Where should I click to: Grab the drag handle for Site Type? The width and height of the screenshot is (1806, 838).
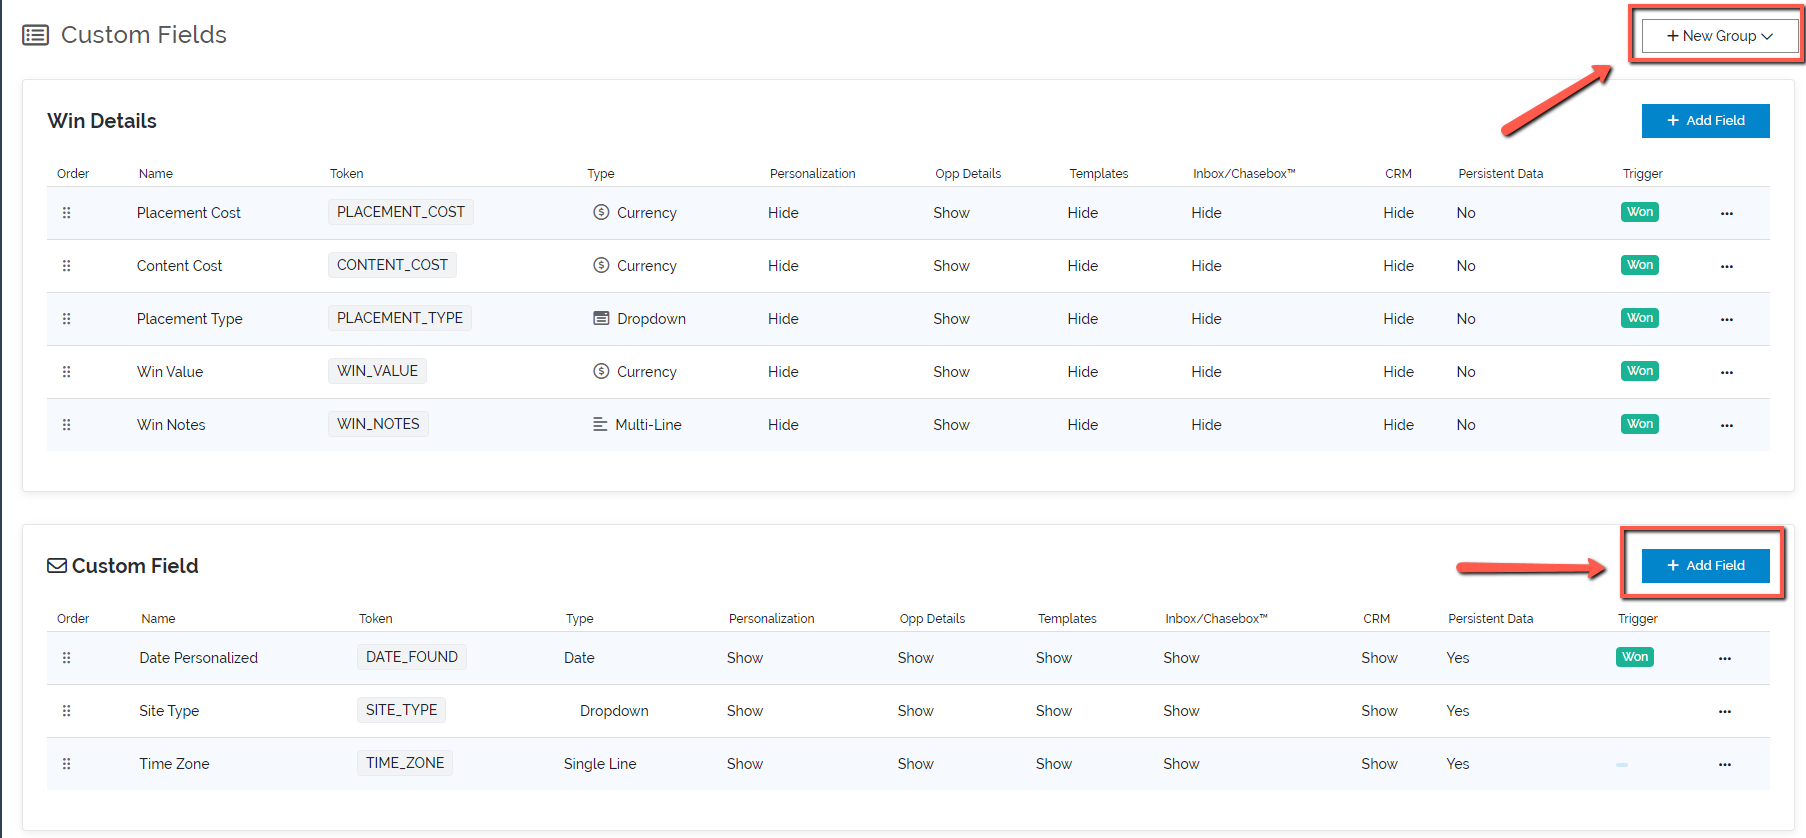pyautogui.click(x=67, y=711)
